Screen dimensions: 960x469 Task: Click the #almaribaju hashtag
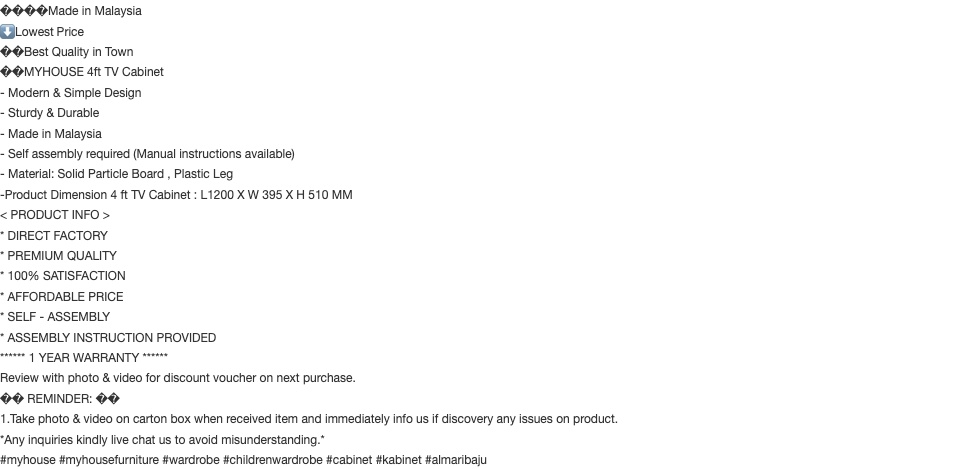pos(456,460)
